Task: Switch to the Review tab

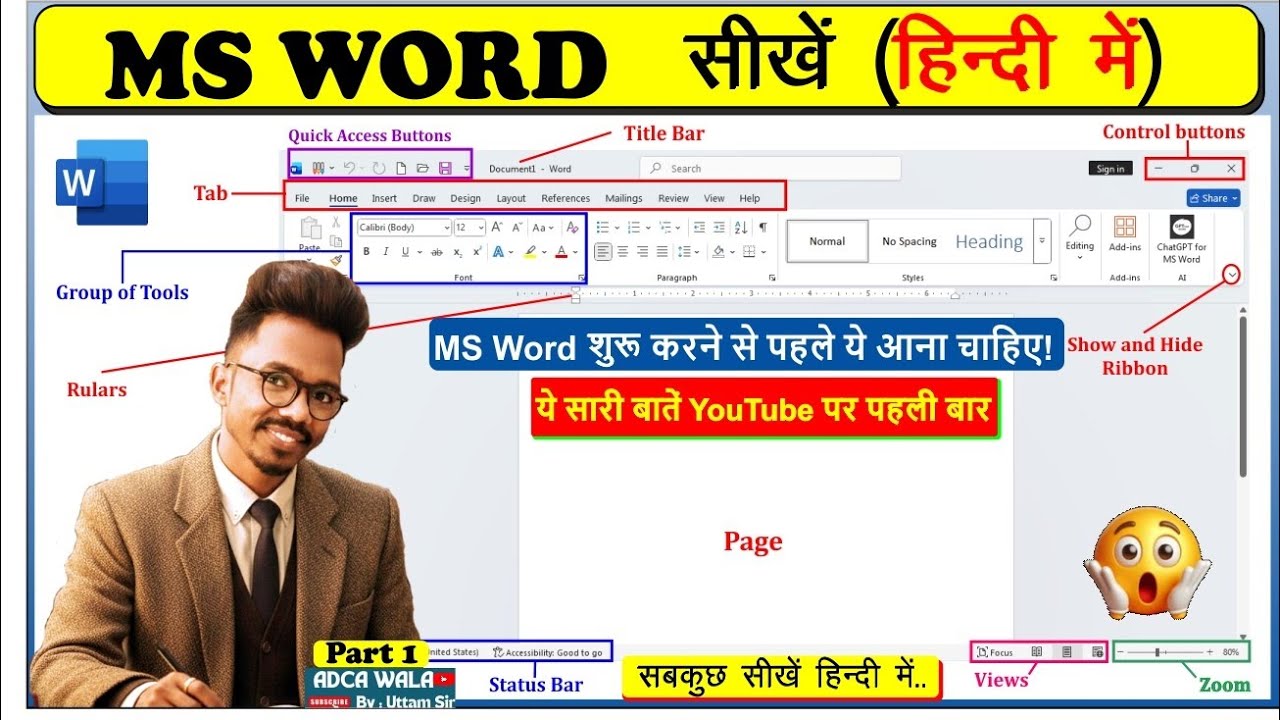Action: [673, 198]
